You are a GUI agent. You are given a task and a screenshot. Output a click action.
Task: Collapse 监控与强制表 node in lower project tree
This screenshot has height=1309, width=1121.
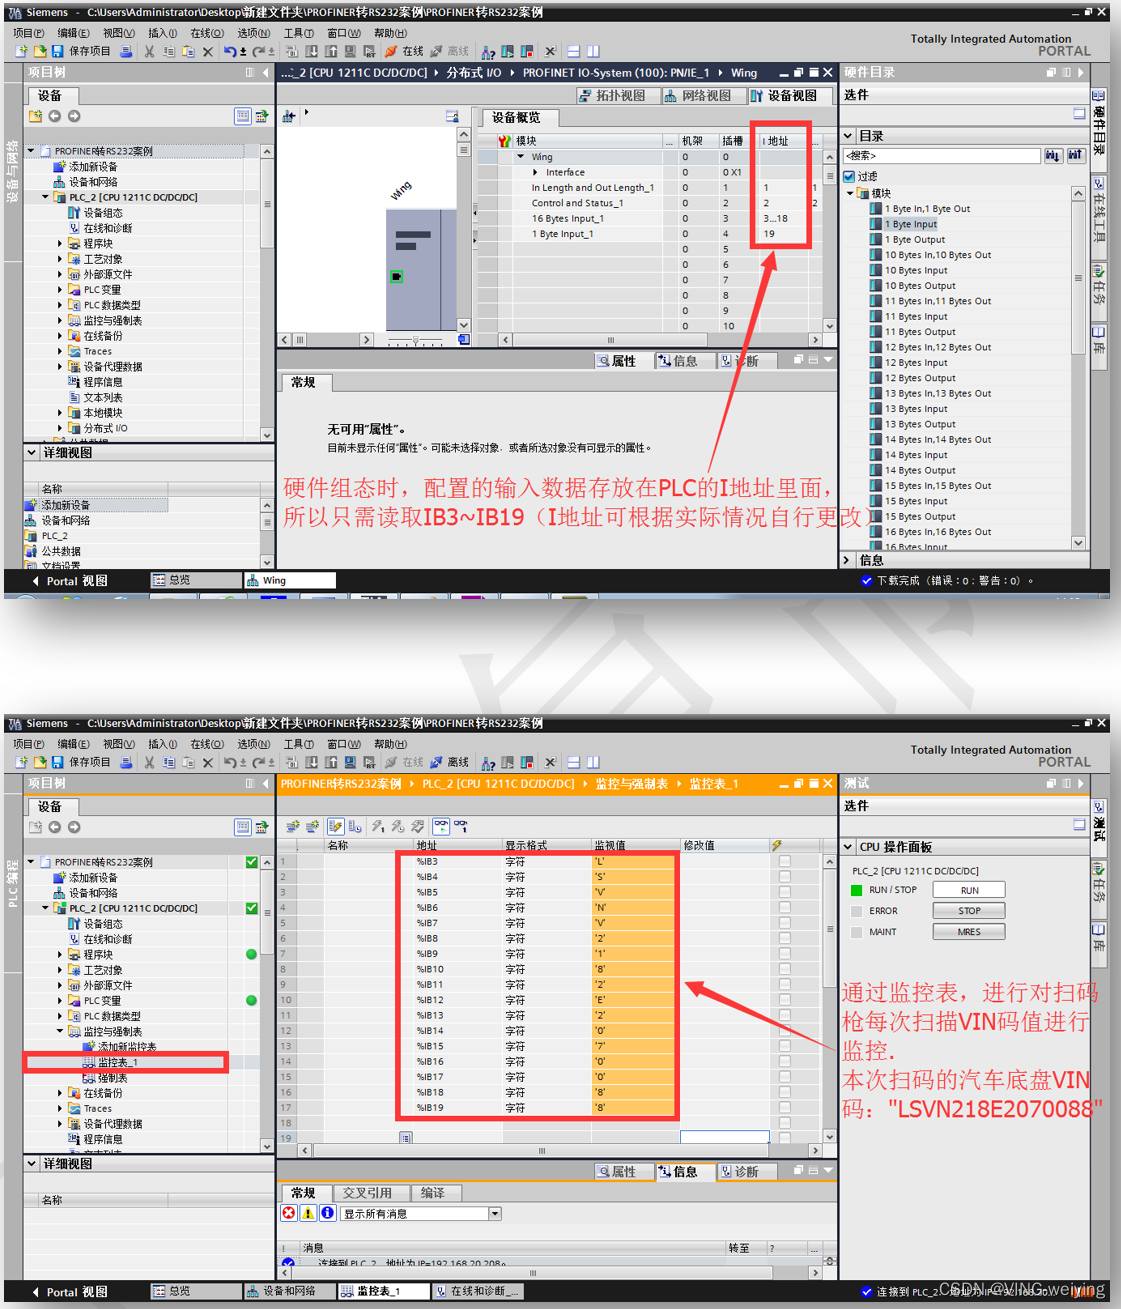(60, 1031)
